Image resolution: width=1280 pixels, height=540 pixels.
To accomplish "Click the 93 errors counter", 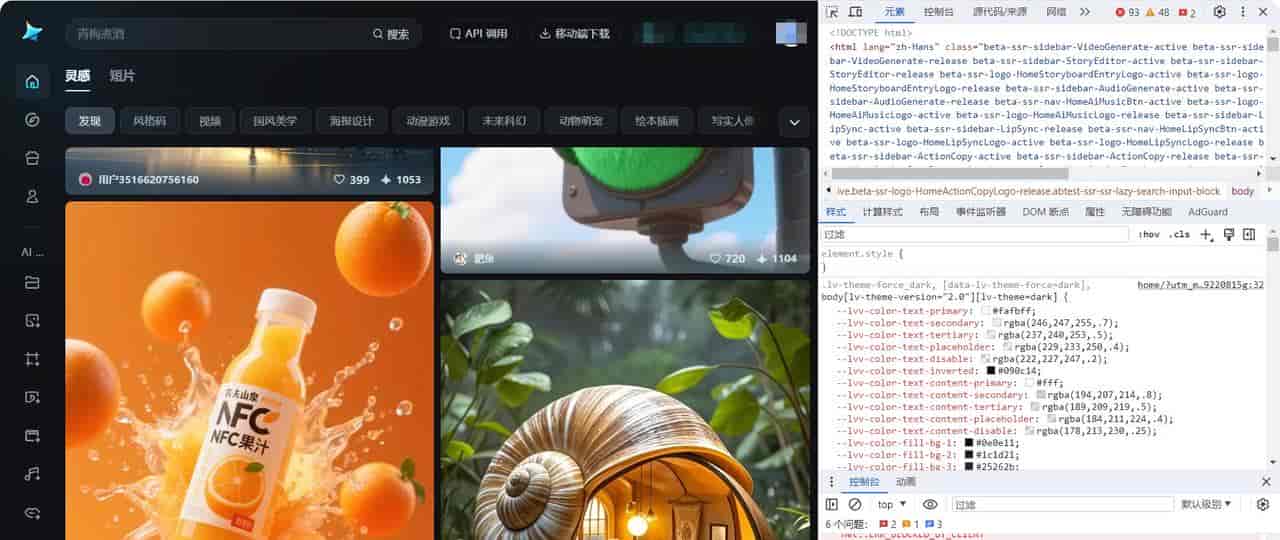I will tap(1127, 12).
